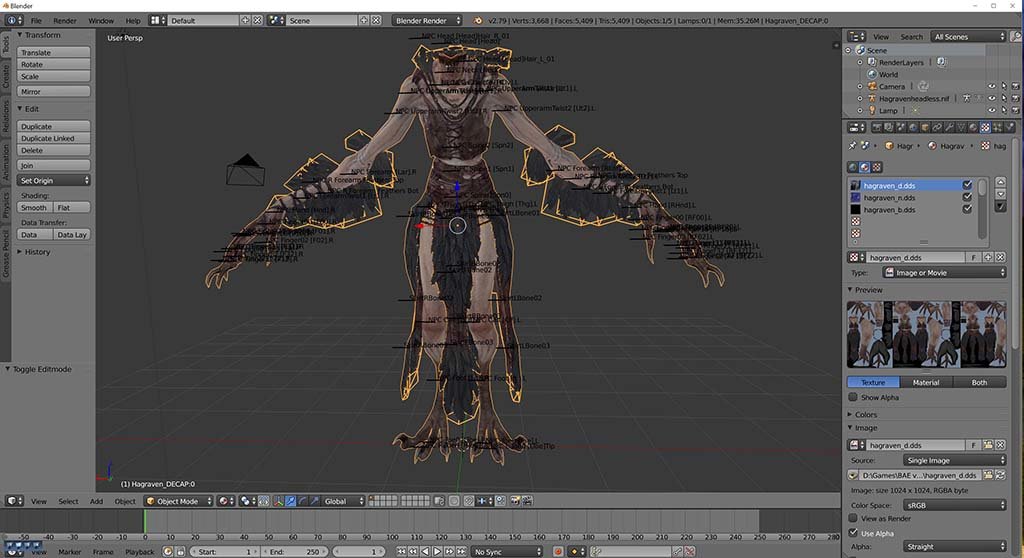
Task: Click OpenGL render animation clapper icon
Action: [527, 501]
